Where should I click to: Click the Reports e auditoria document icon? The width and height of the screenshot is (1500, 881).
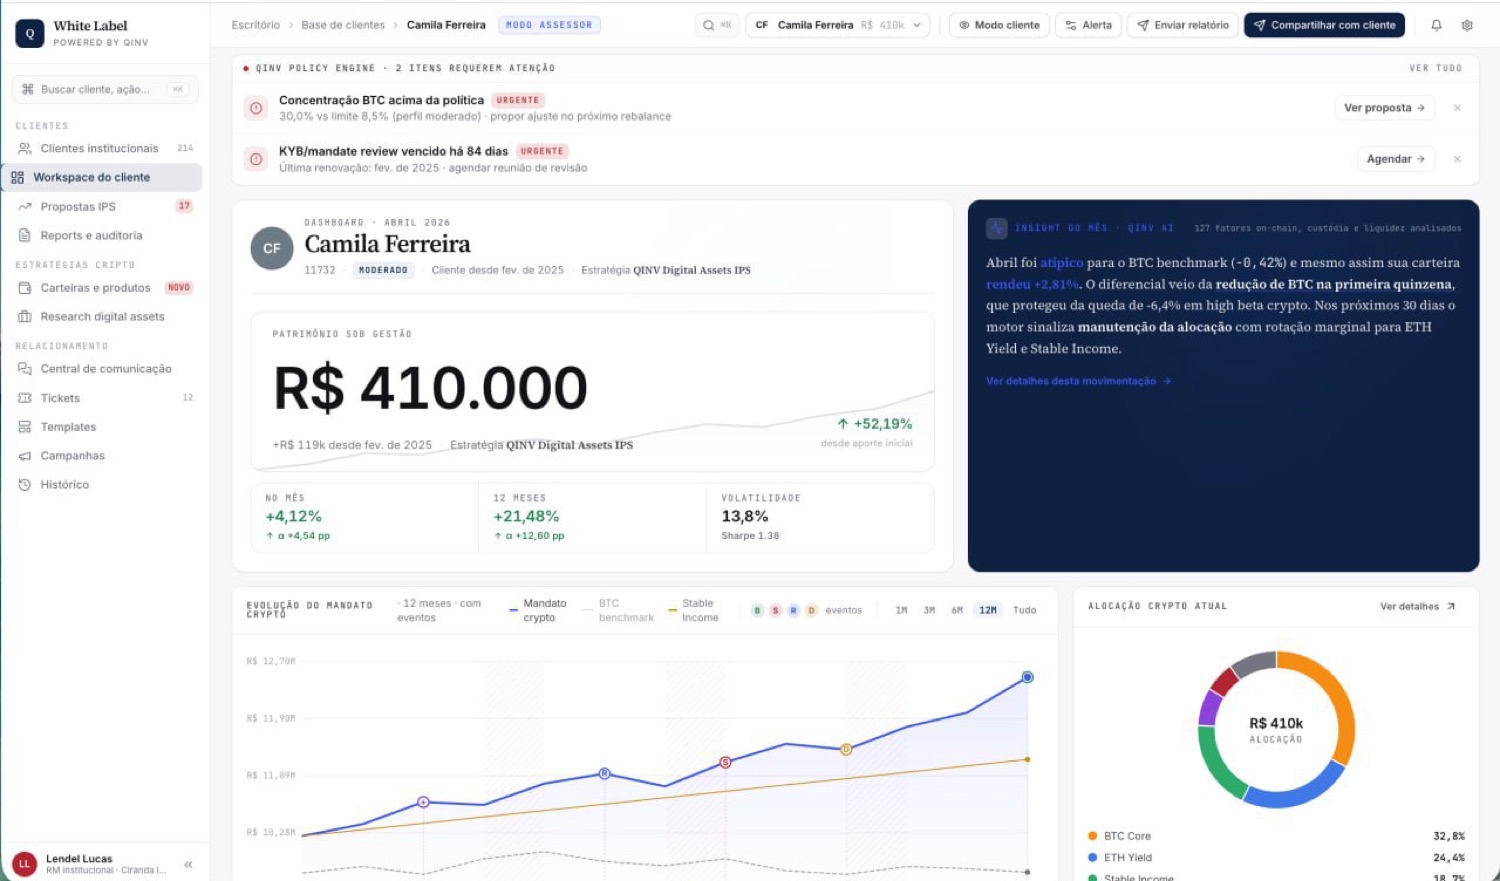(25, 236)
